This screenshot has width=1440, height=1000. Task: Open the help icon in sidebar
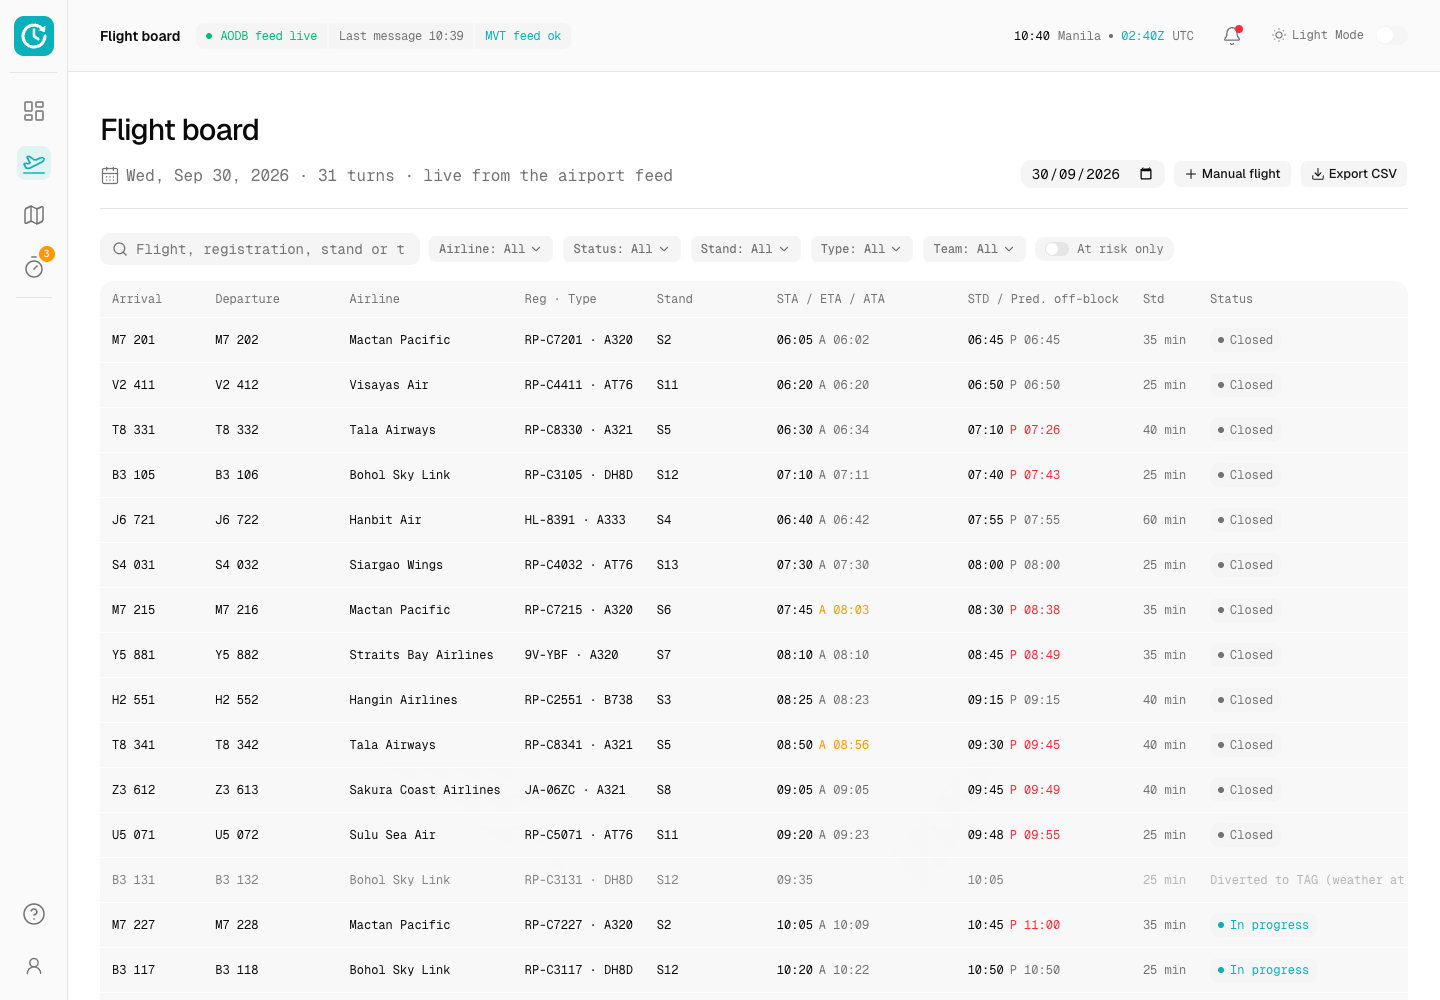34,914
